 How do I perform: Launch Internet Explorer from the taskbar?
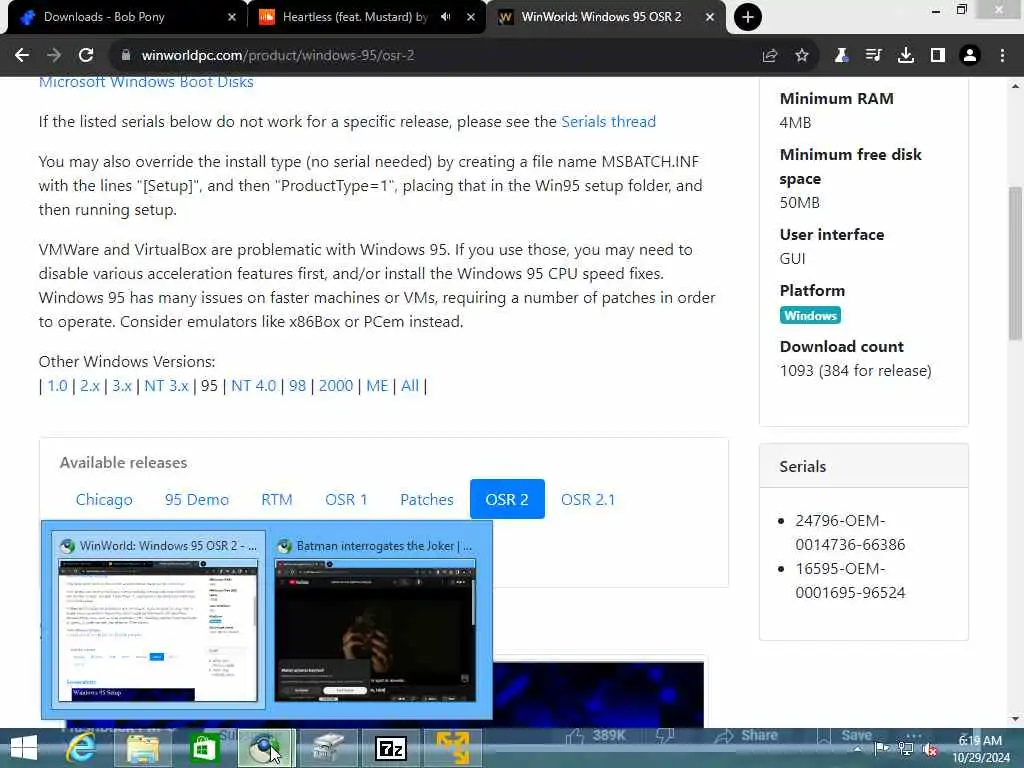(x=82, y=748)
